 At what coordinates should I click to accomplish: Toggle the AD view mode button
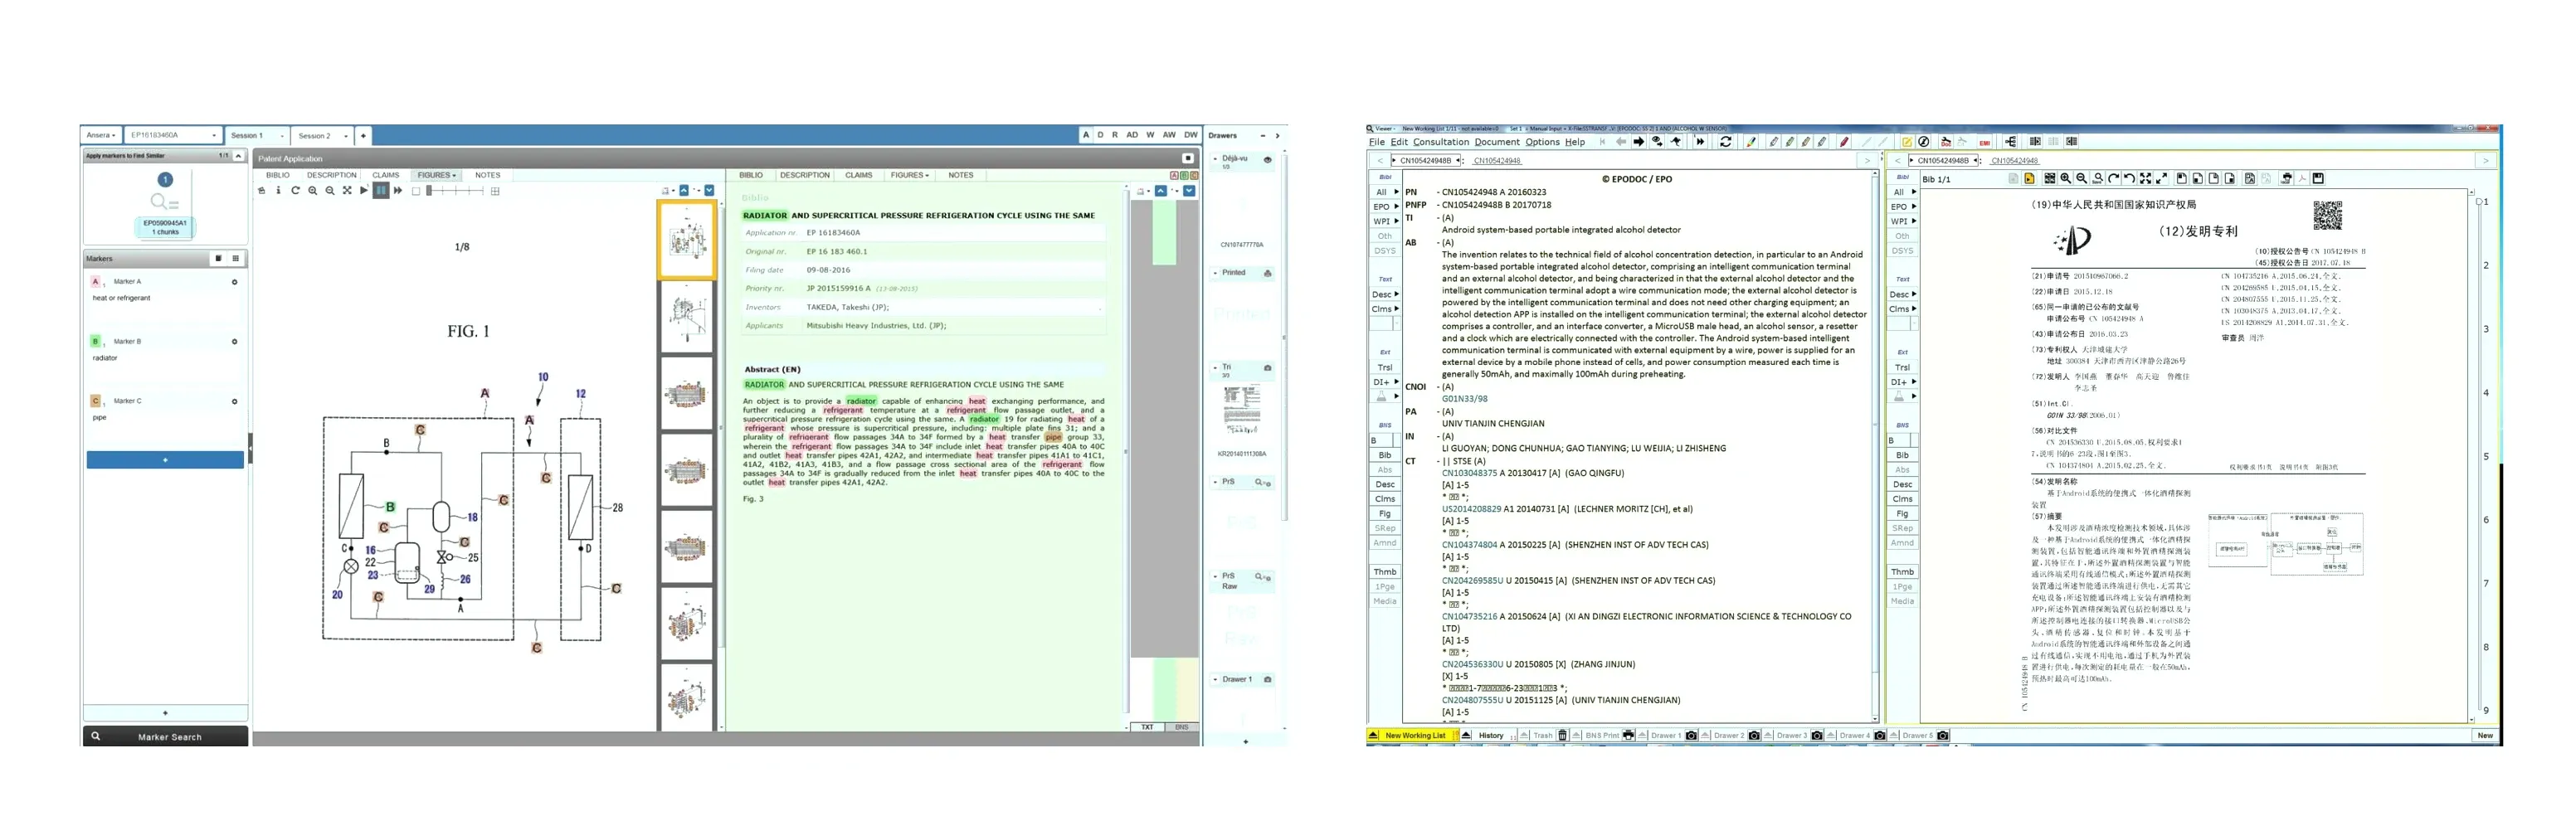[1132, 135]
